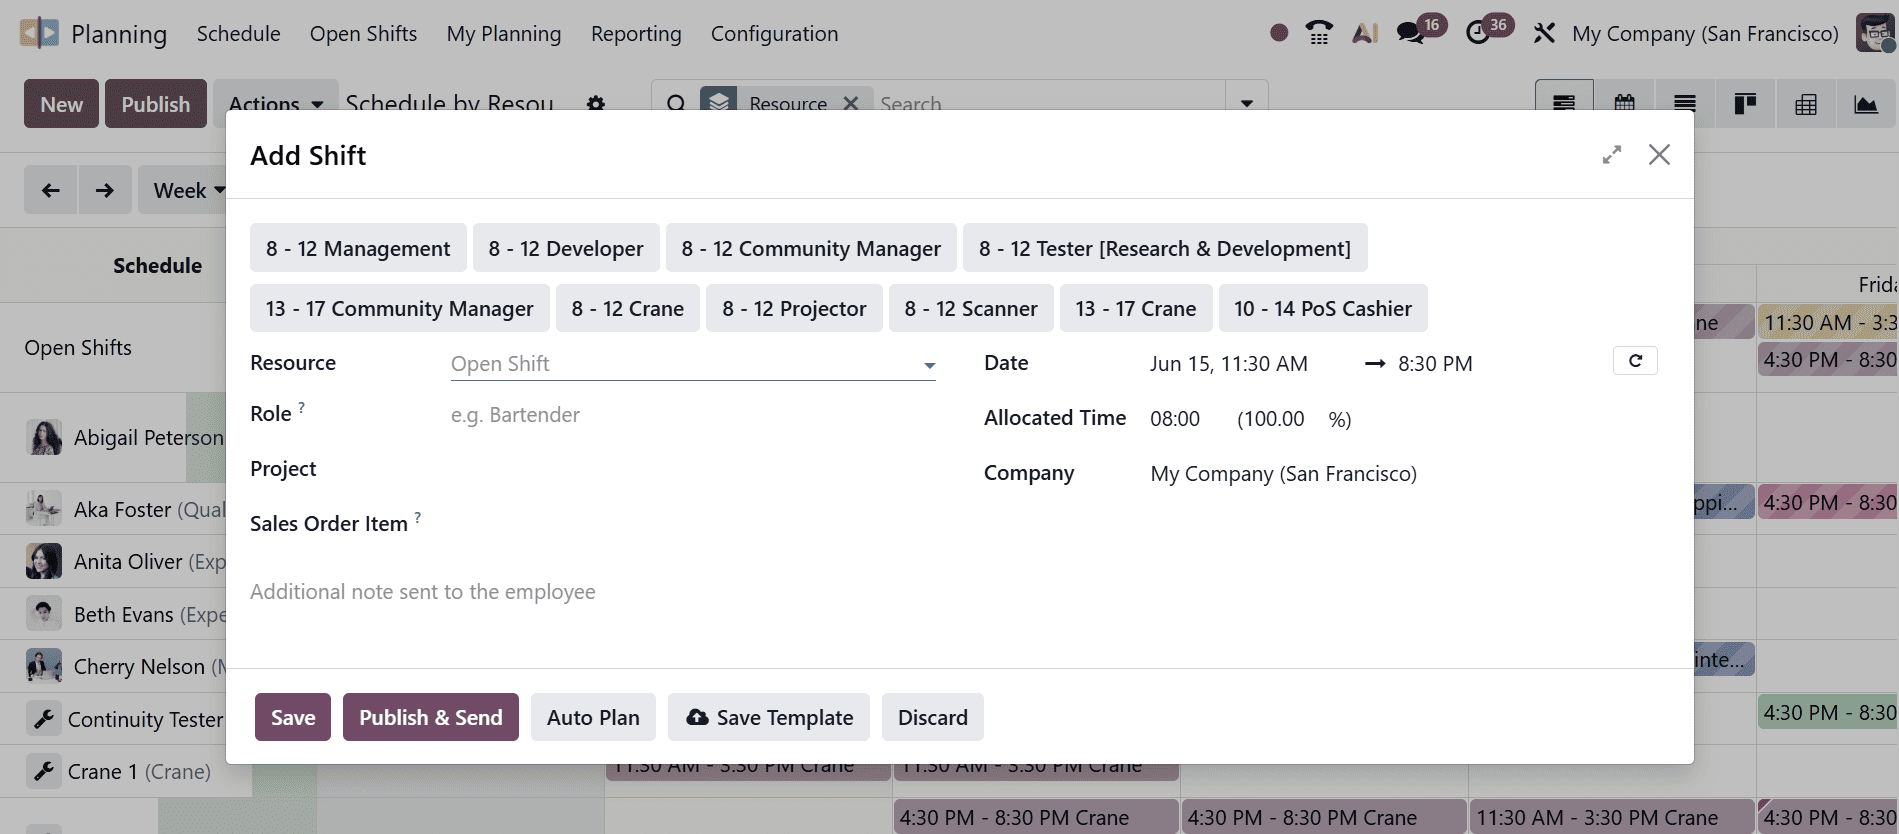Open the Role help question mark
The width and height of the screenshot is (1899, 834).
pyautogui.click(x=302, y=408)
